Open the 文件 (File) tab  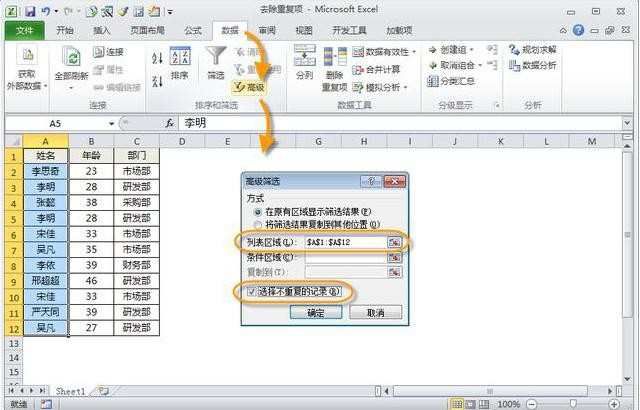tap(25, 30)
